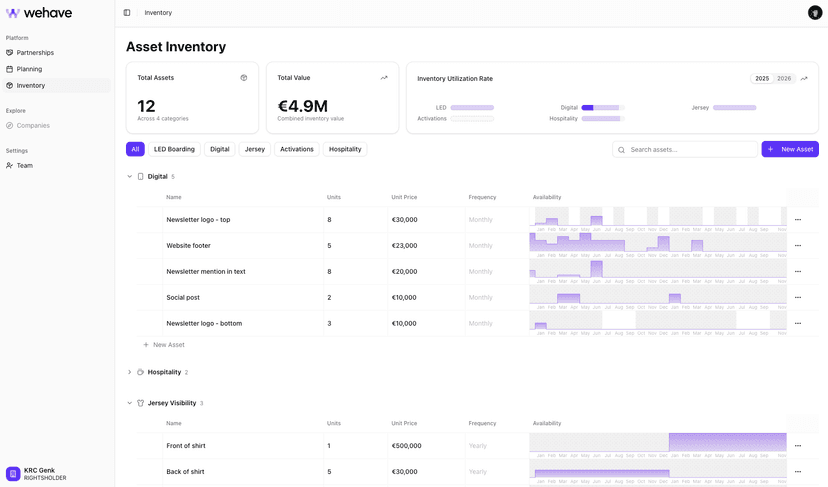828x487 pixels.
Task: Open the user avatar menu
Action: [x=815, y=13]
